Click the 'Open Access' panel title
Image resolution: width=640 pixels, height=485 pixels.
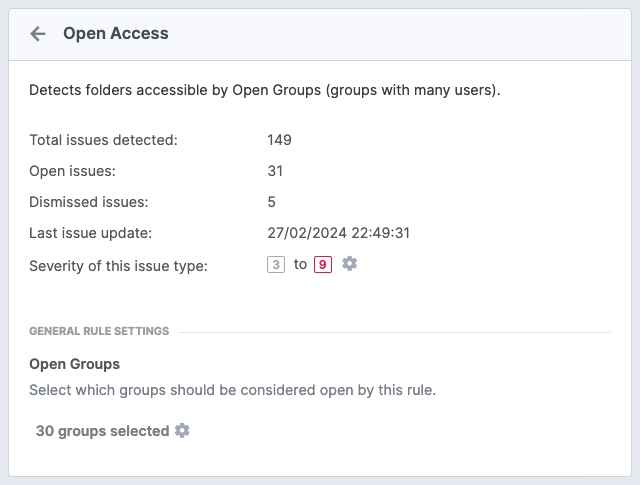point(116,33)
